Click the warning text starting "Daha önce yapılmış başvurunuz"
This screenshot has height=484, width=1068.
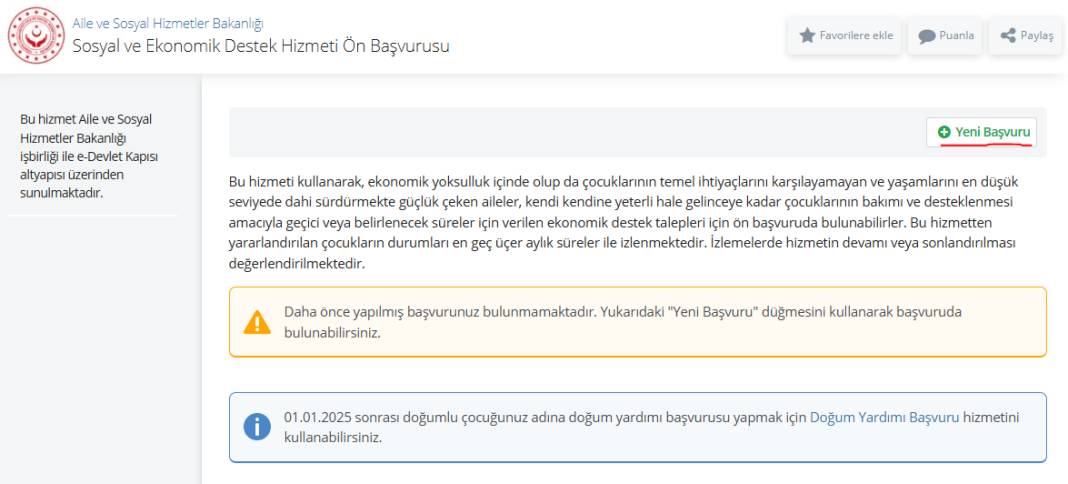click(x=623, y=323)
